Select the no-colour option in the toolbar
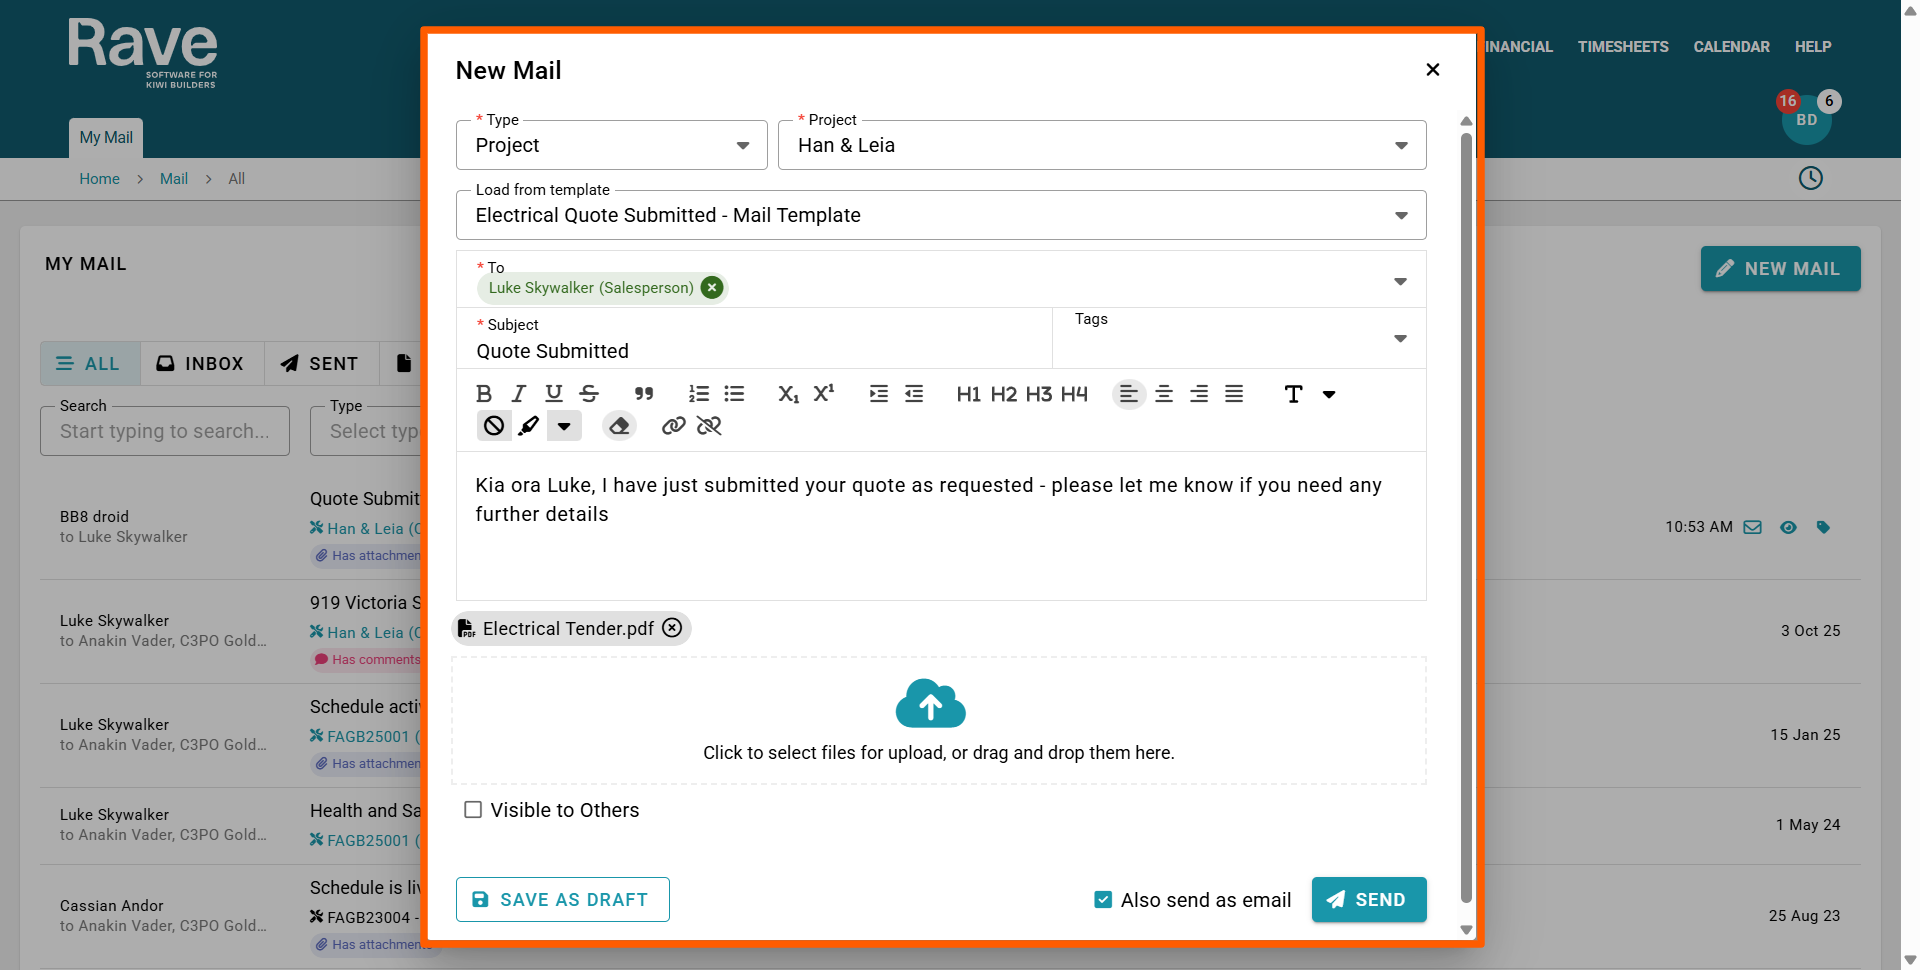 click(494, 426)
